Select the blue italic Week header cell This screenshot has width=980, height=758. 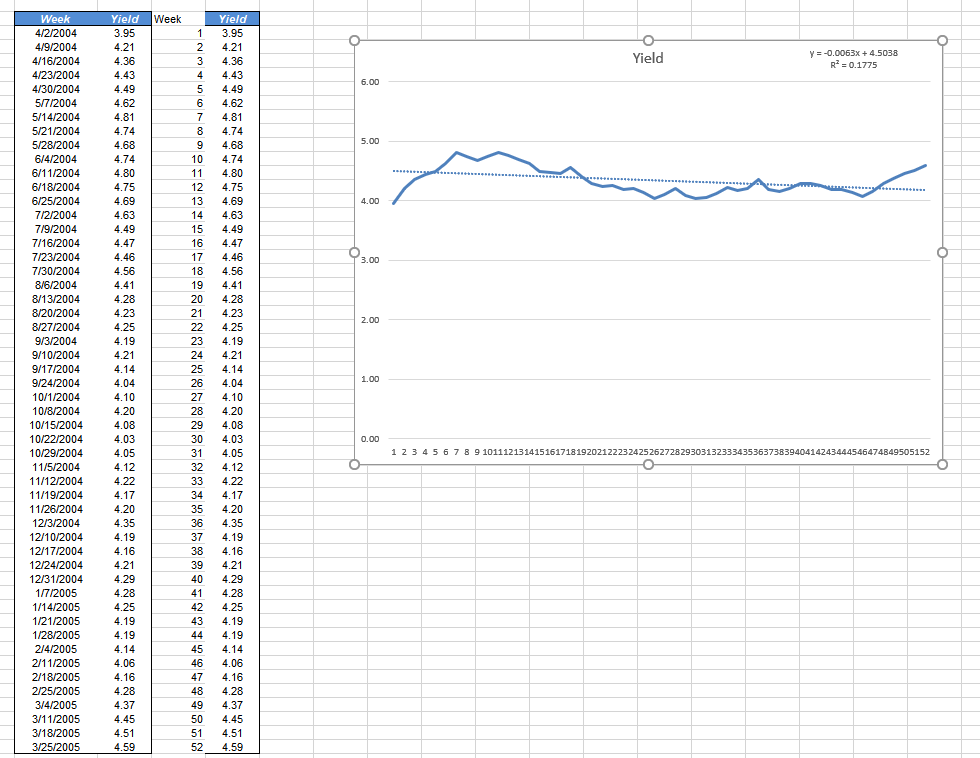56,19
